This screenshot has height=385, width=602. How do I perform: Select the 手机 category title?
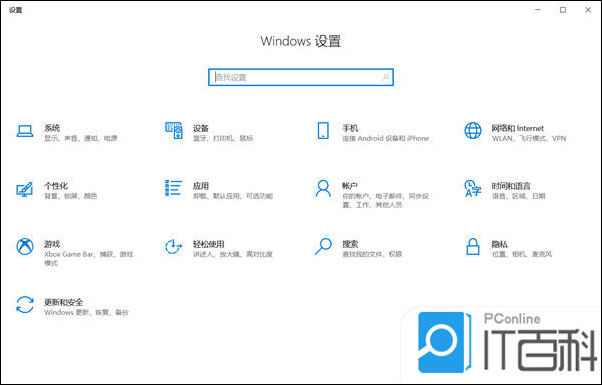click(350, 128)
